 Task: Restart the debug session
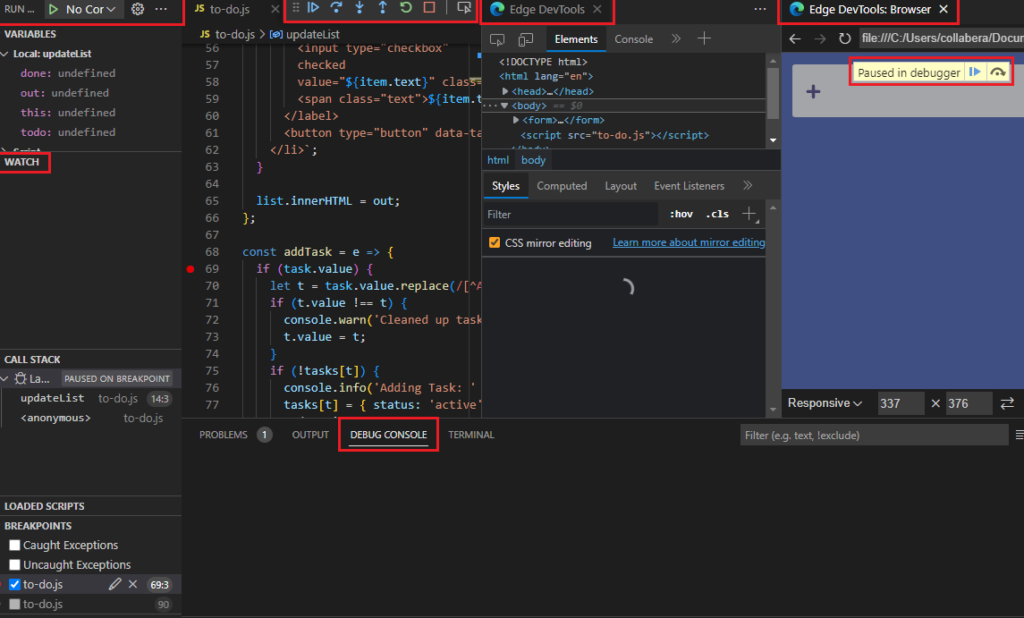pyautogui.click(x=406, y=7)
